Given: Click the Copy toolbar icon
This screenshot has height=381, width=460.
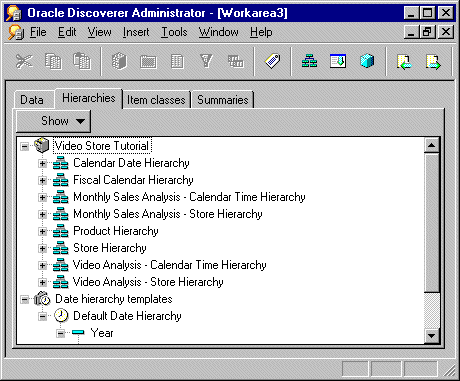Looking at the screenshot, I should click(x=53, y=62).
